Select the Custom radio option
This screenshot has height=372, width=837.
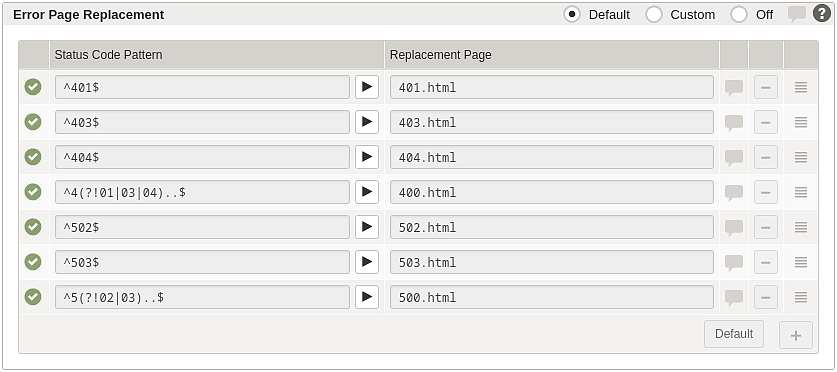coord(654,14)
